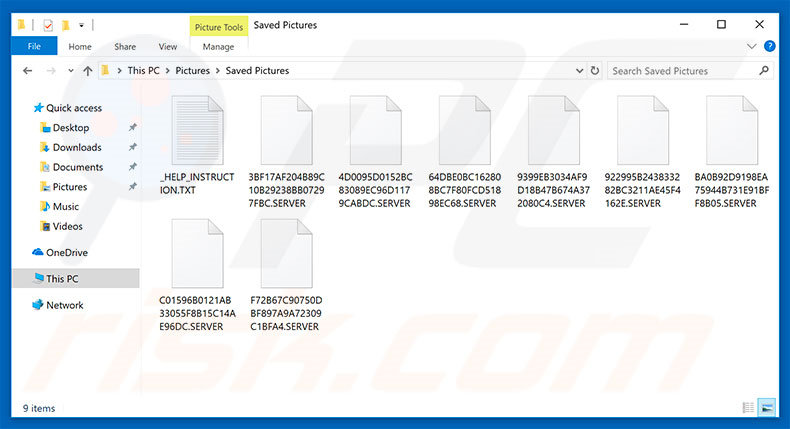Go forward with the right arrow

[x=51, y=71]
